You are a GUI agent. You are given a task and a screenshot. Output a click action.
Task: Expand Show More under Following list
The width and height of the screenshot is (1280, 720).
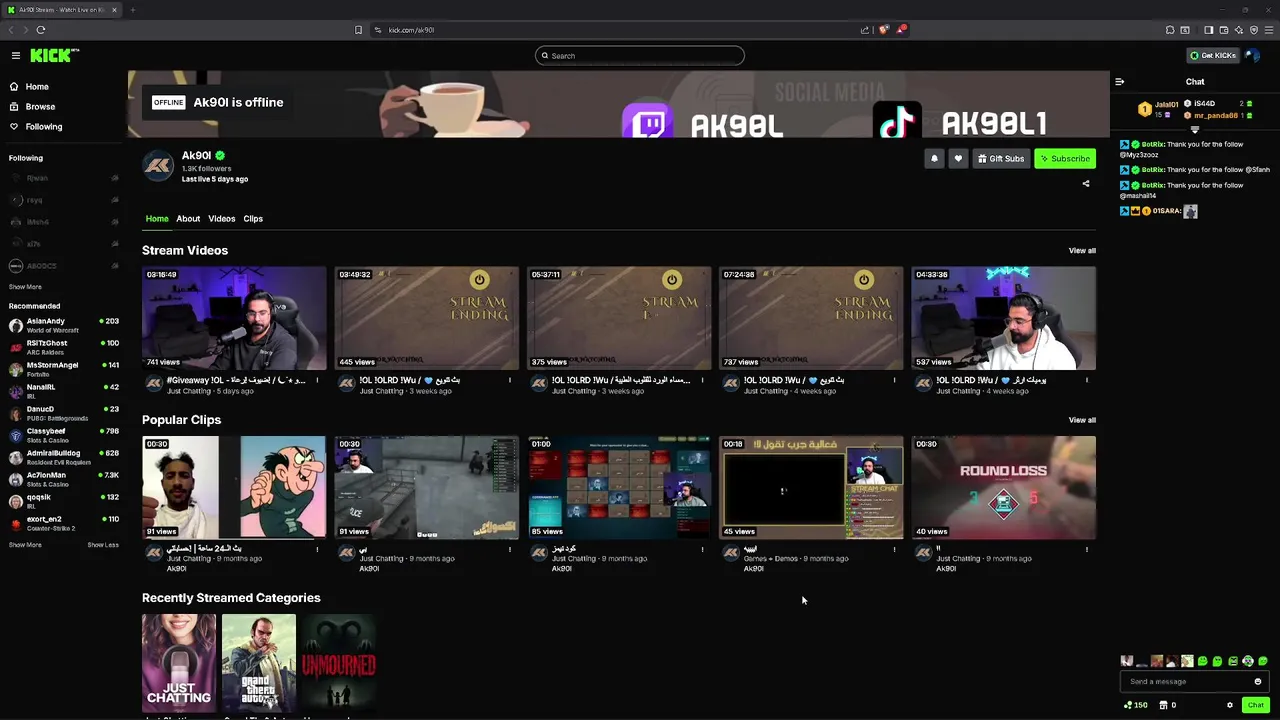coord(25,287)
